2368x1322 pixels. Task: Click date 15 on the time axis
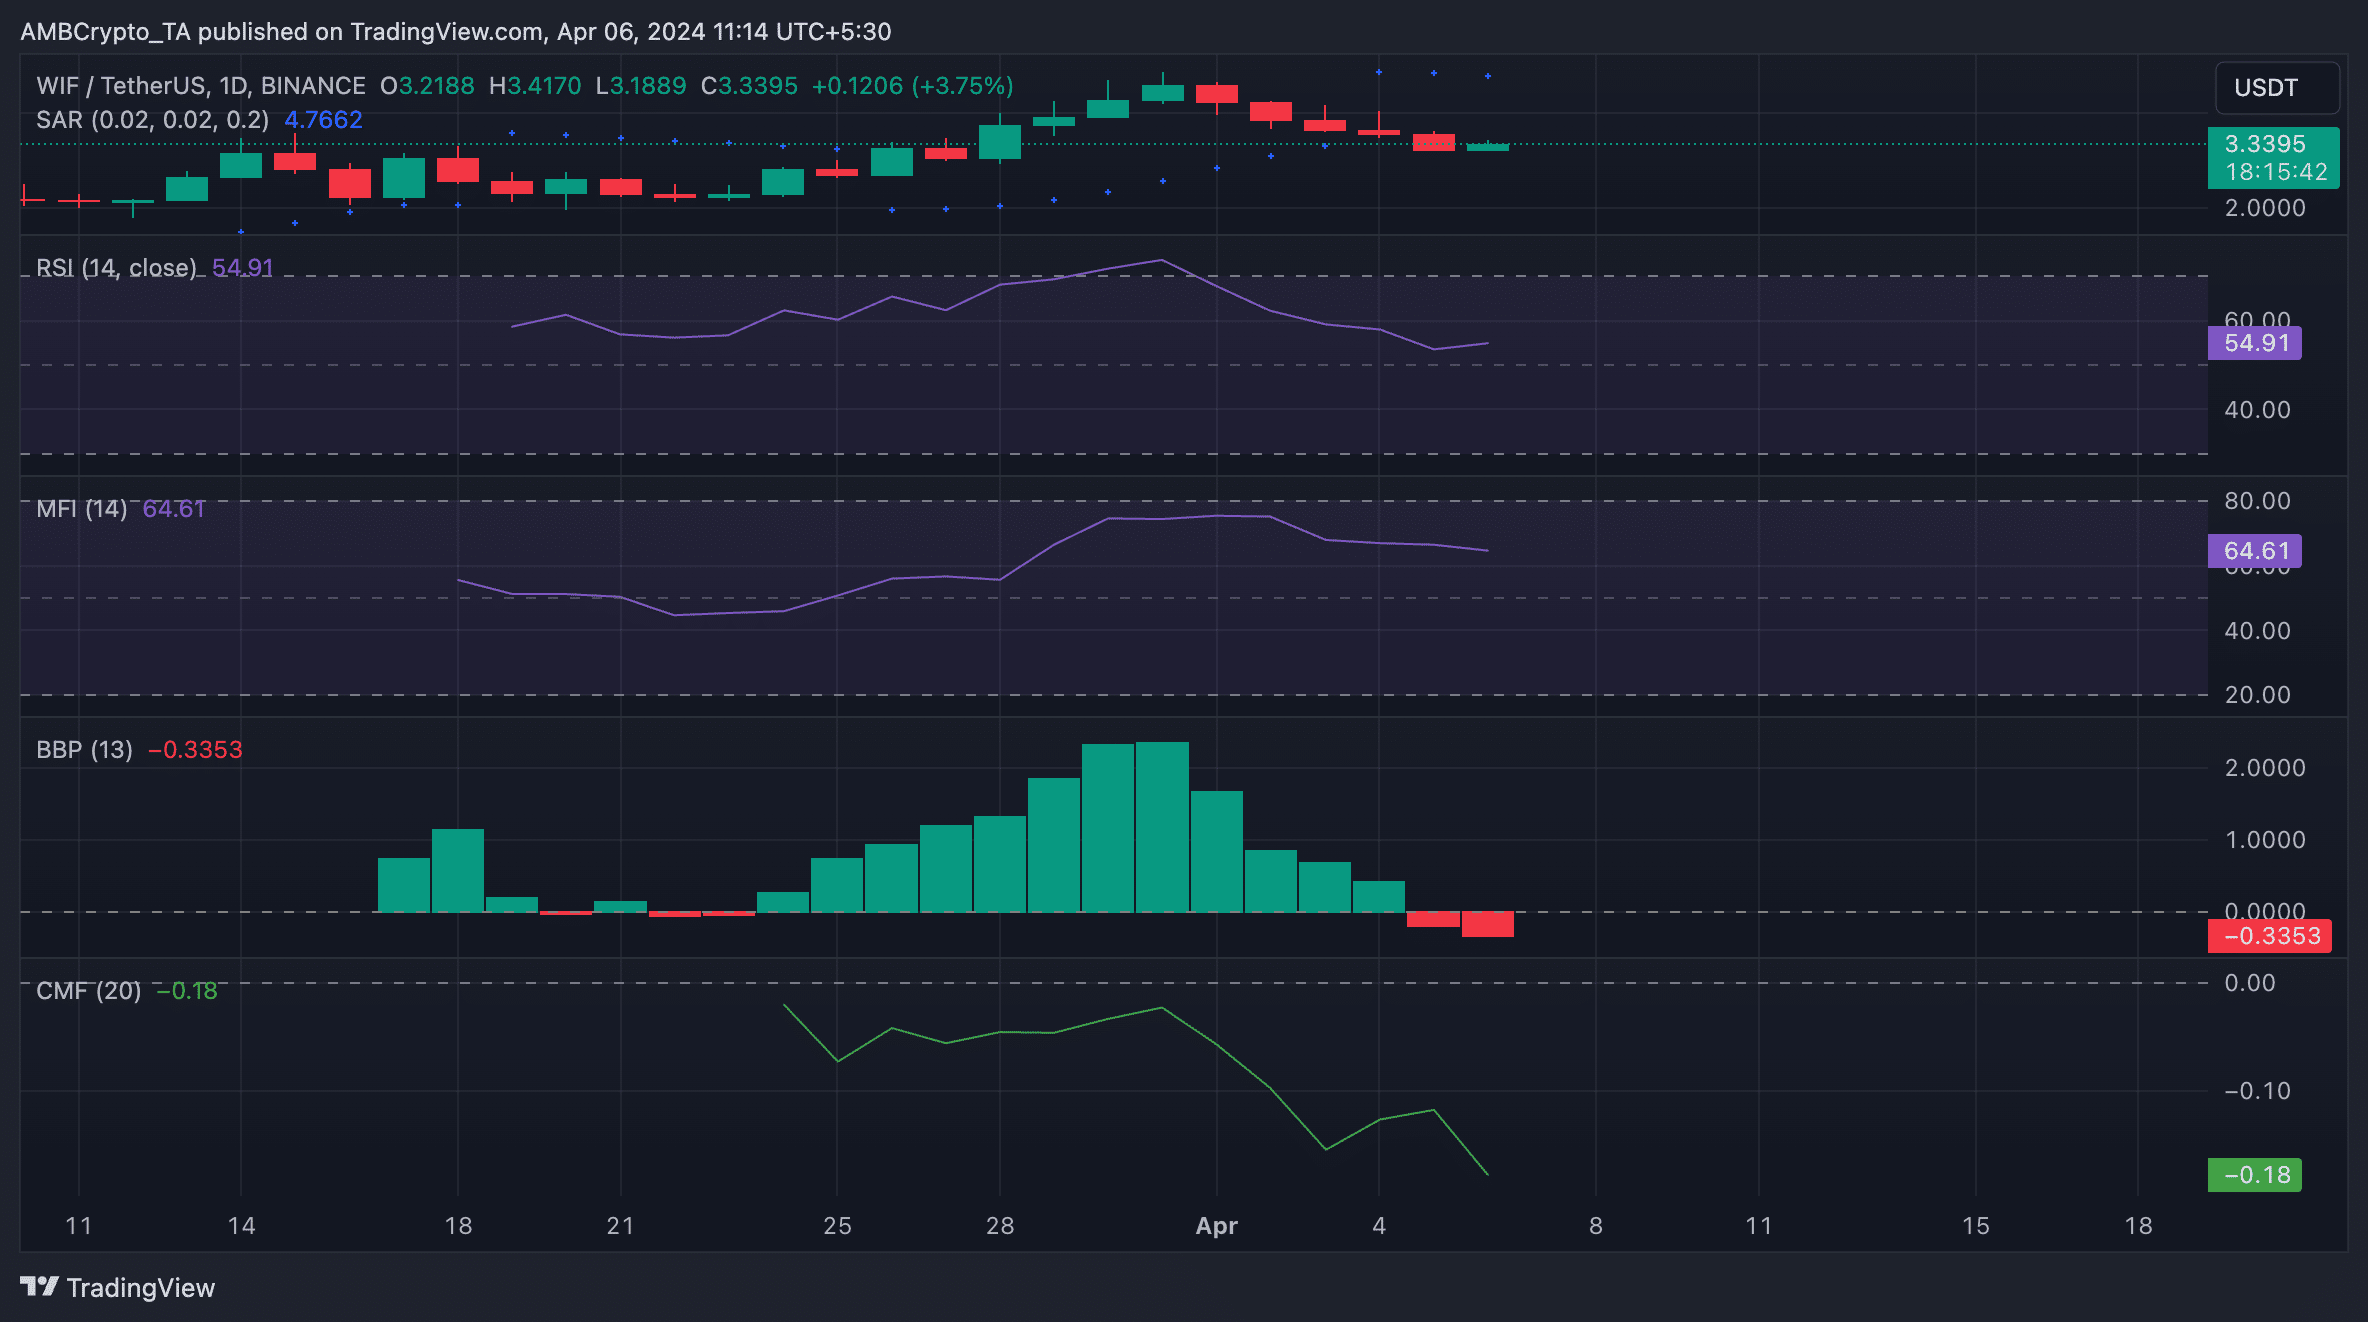pos(1976,1226)
